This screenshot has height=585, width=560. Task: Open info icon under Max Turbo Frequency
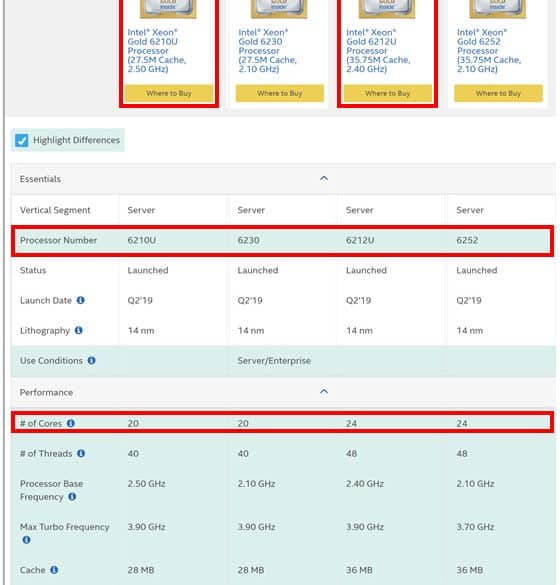pos(26,539)
